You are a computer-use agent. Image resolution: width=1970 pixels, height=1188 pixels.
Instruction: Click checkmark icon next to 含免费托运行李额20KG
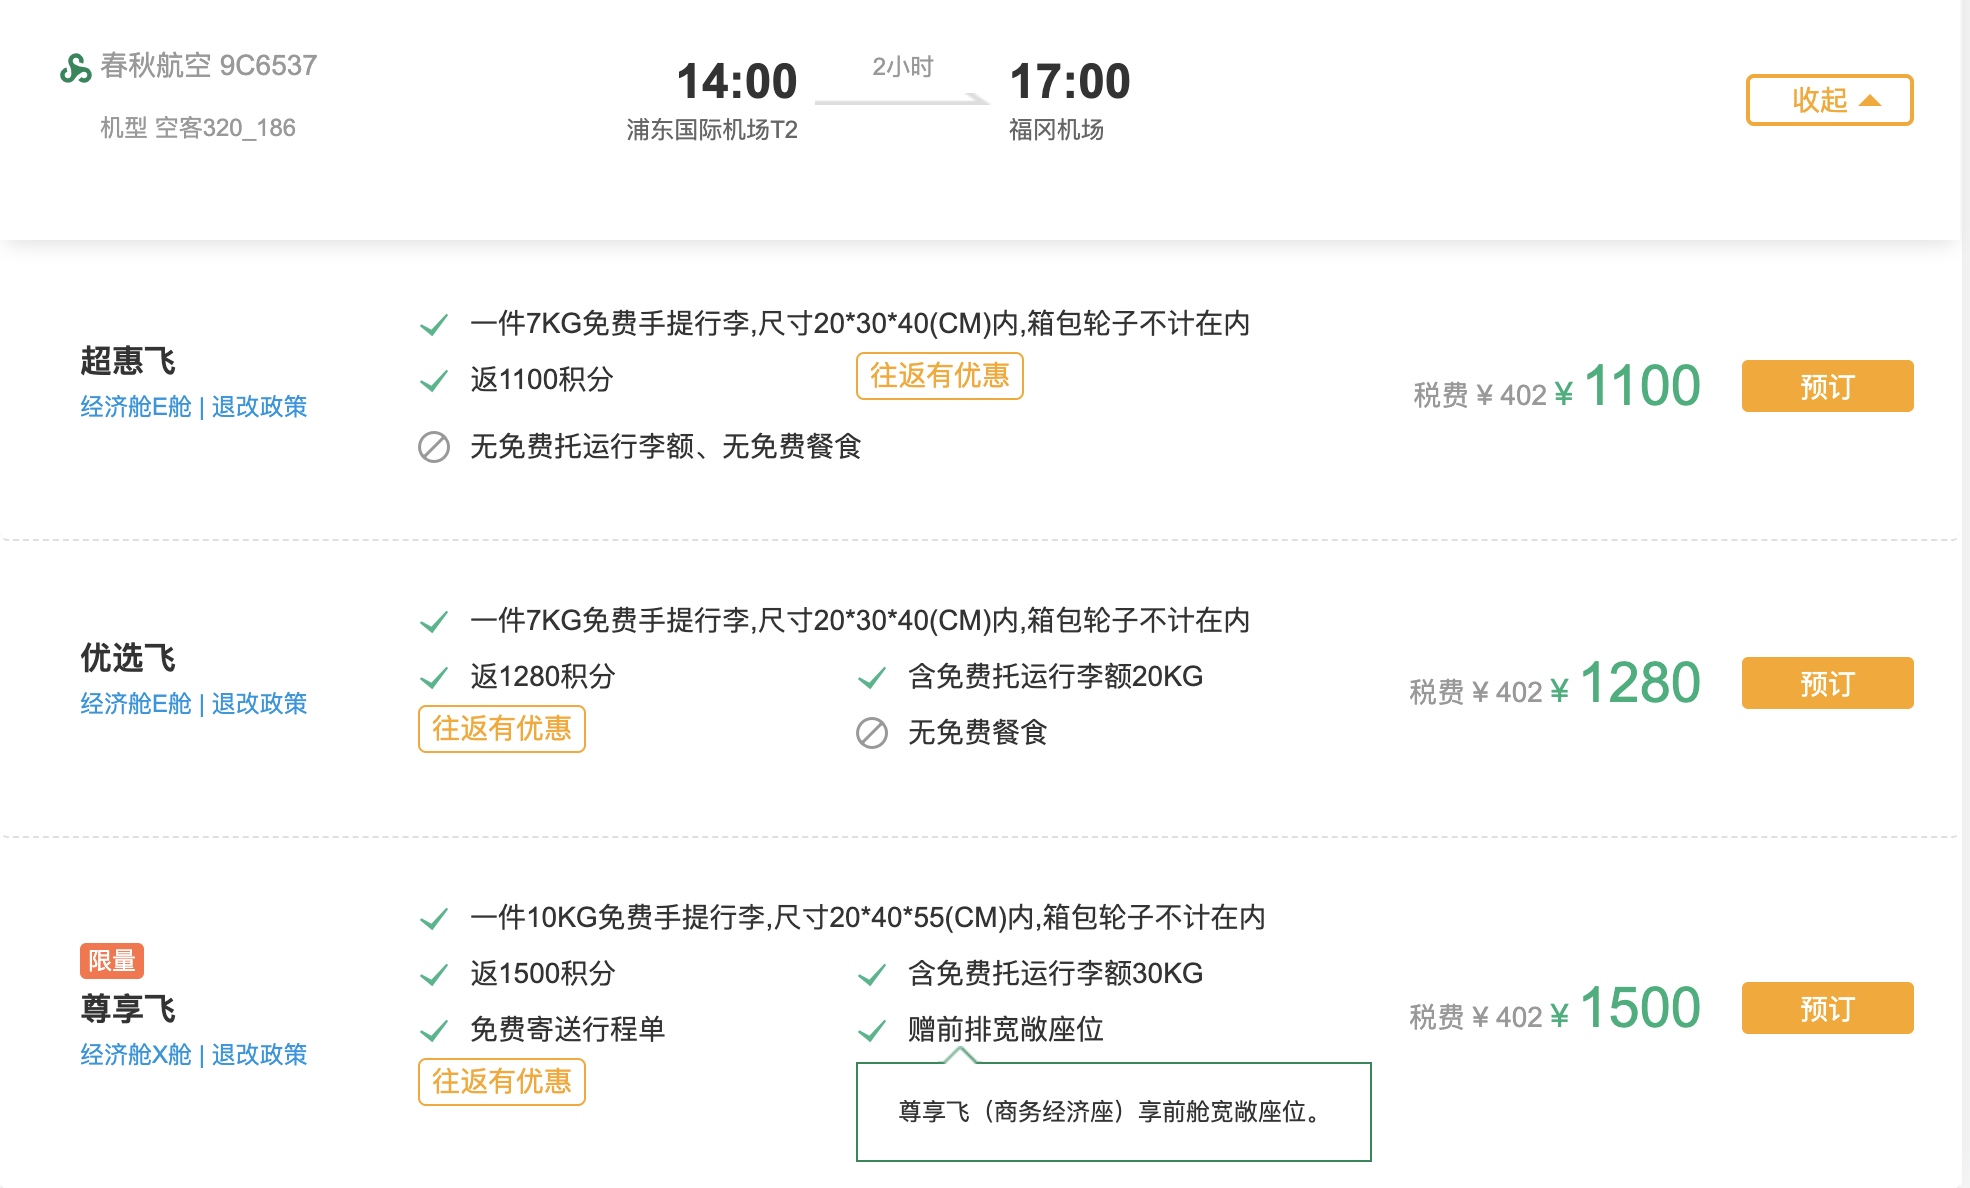coord(872,678)
